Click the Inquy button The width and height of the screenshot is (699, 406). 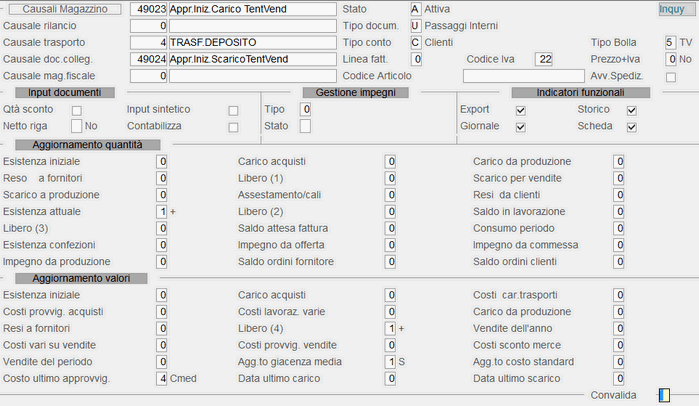click(x=672, y=9)
